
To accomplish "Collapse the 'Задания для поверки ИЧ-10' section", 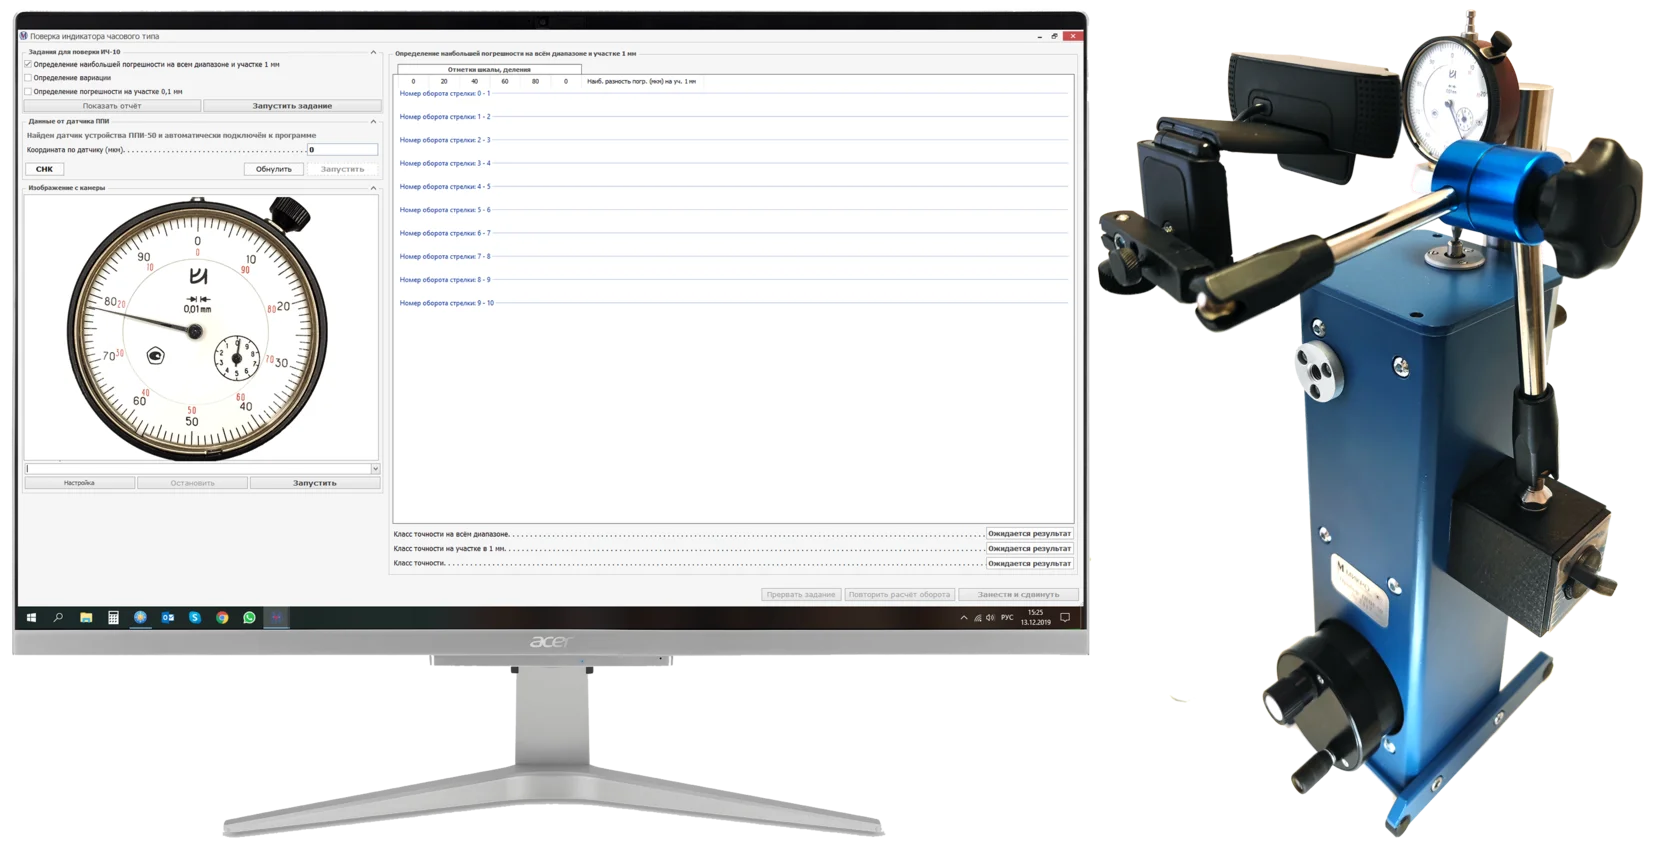I will [x=374, y=52].
